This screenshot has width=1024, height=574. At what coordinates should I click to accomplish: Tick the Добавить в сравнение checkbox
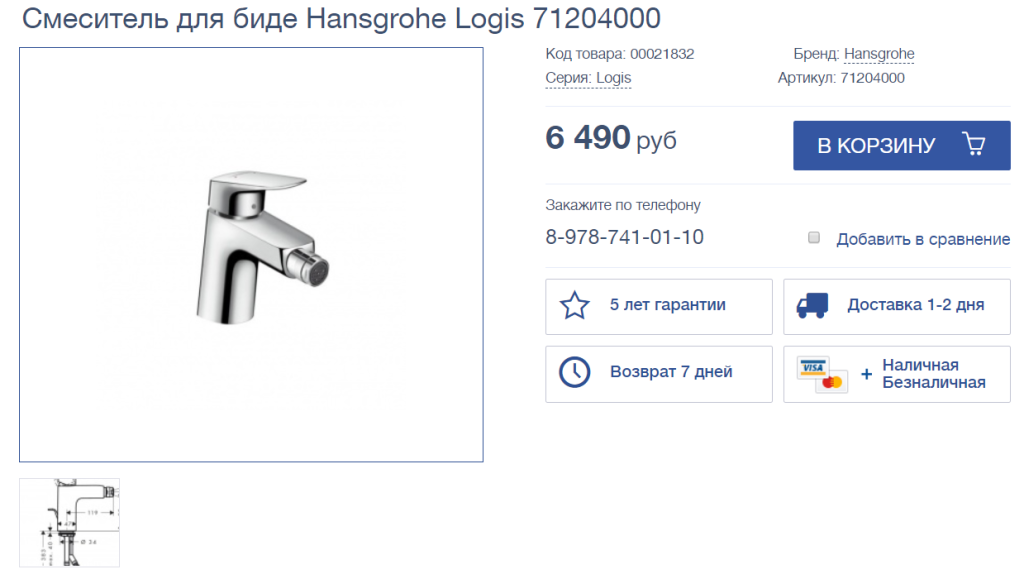[814, 237]
